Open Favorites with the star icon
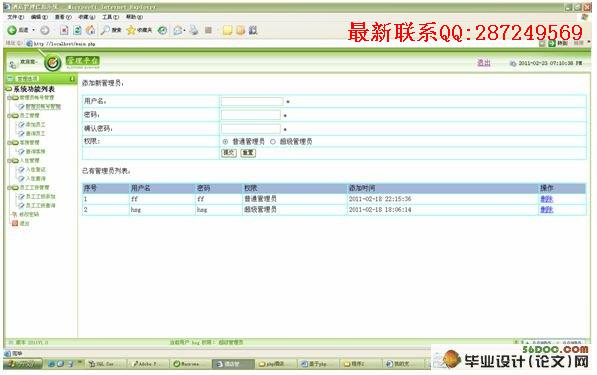 click(131, 30)
